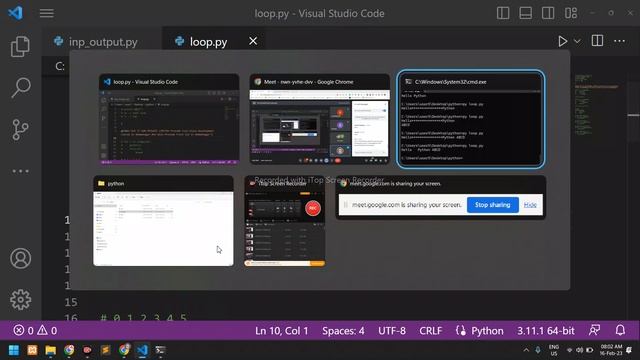
Task: Open the Sublime Text taskbar icon
Action: pyautogui.click(x=106, y=350)
